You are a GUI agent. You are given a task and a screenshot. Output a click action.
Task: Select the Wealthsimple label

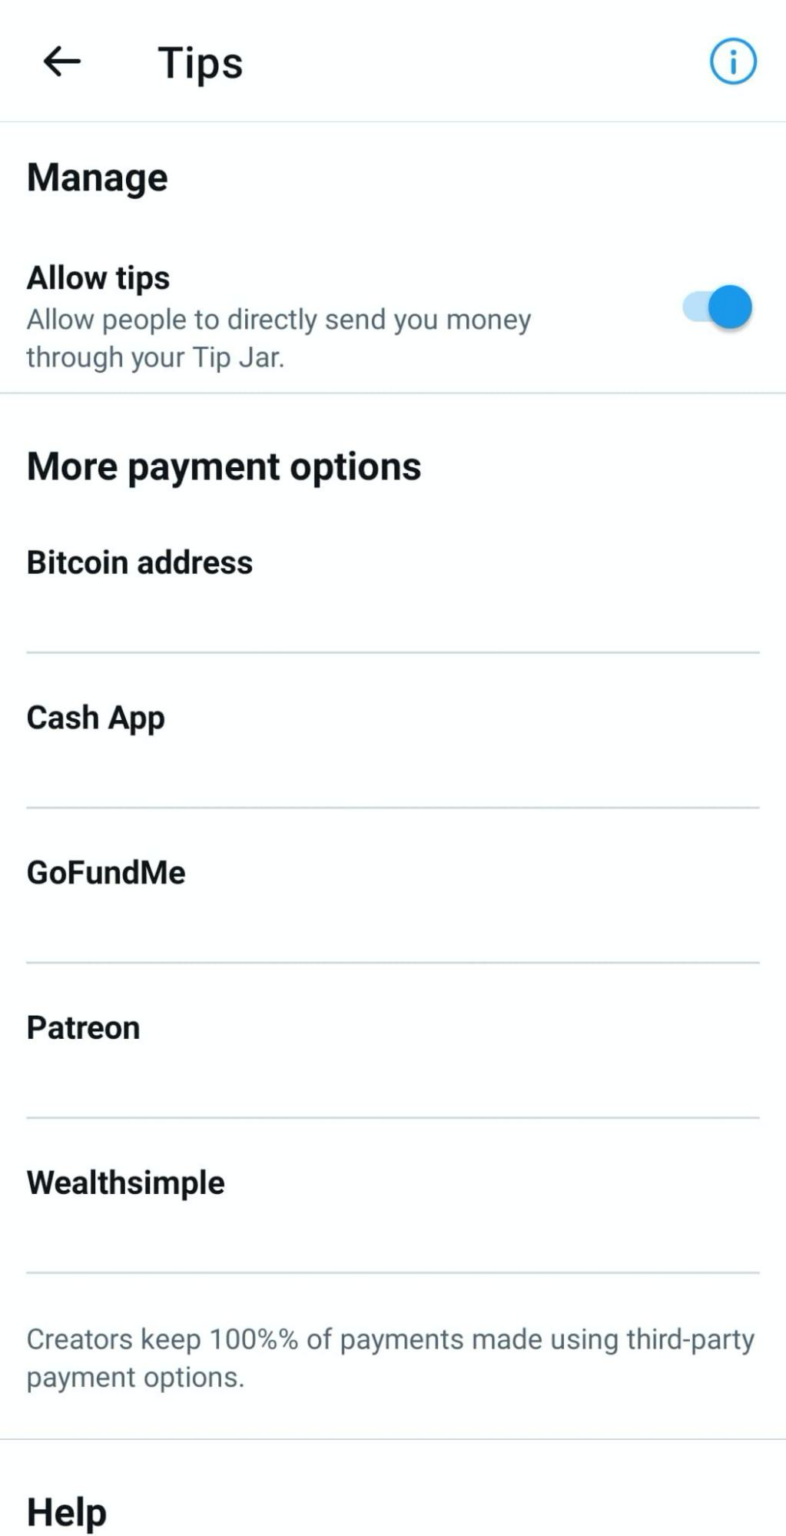(x=125, y=1183)
